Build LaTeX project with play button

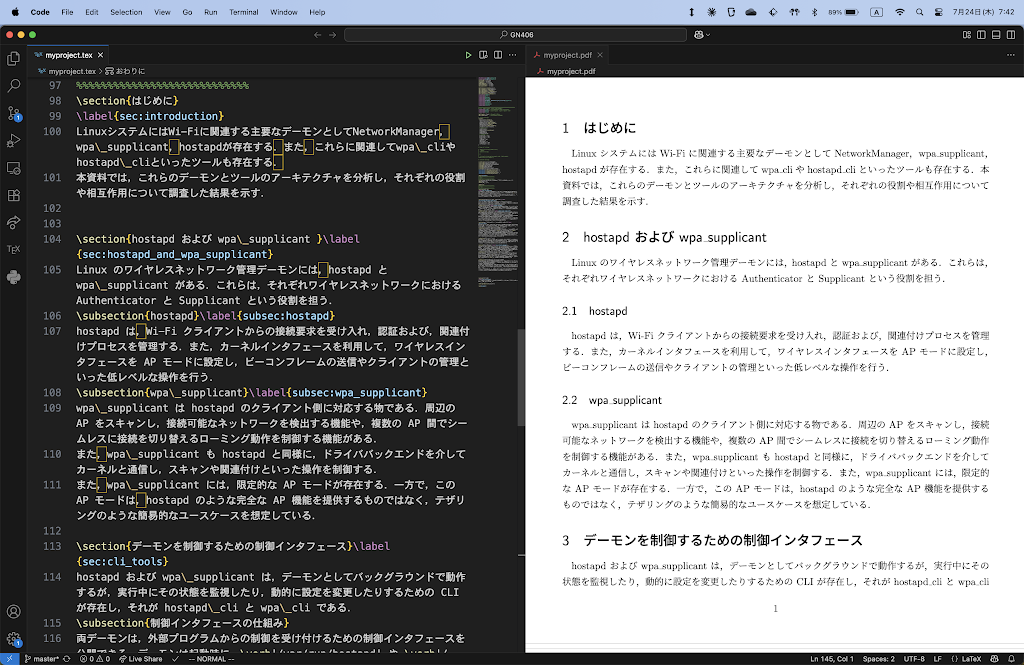coord(468,56)
